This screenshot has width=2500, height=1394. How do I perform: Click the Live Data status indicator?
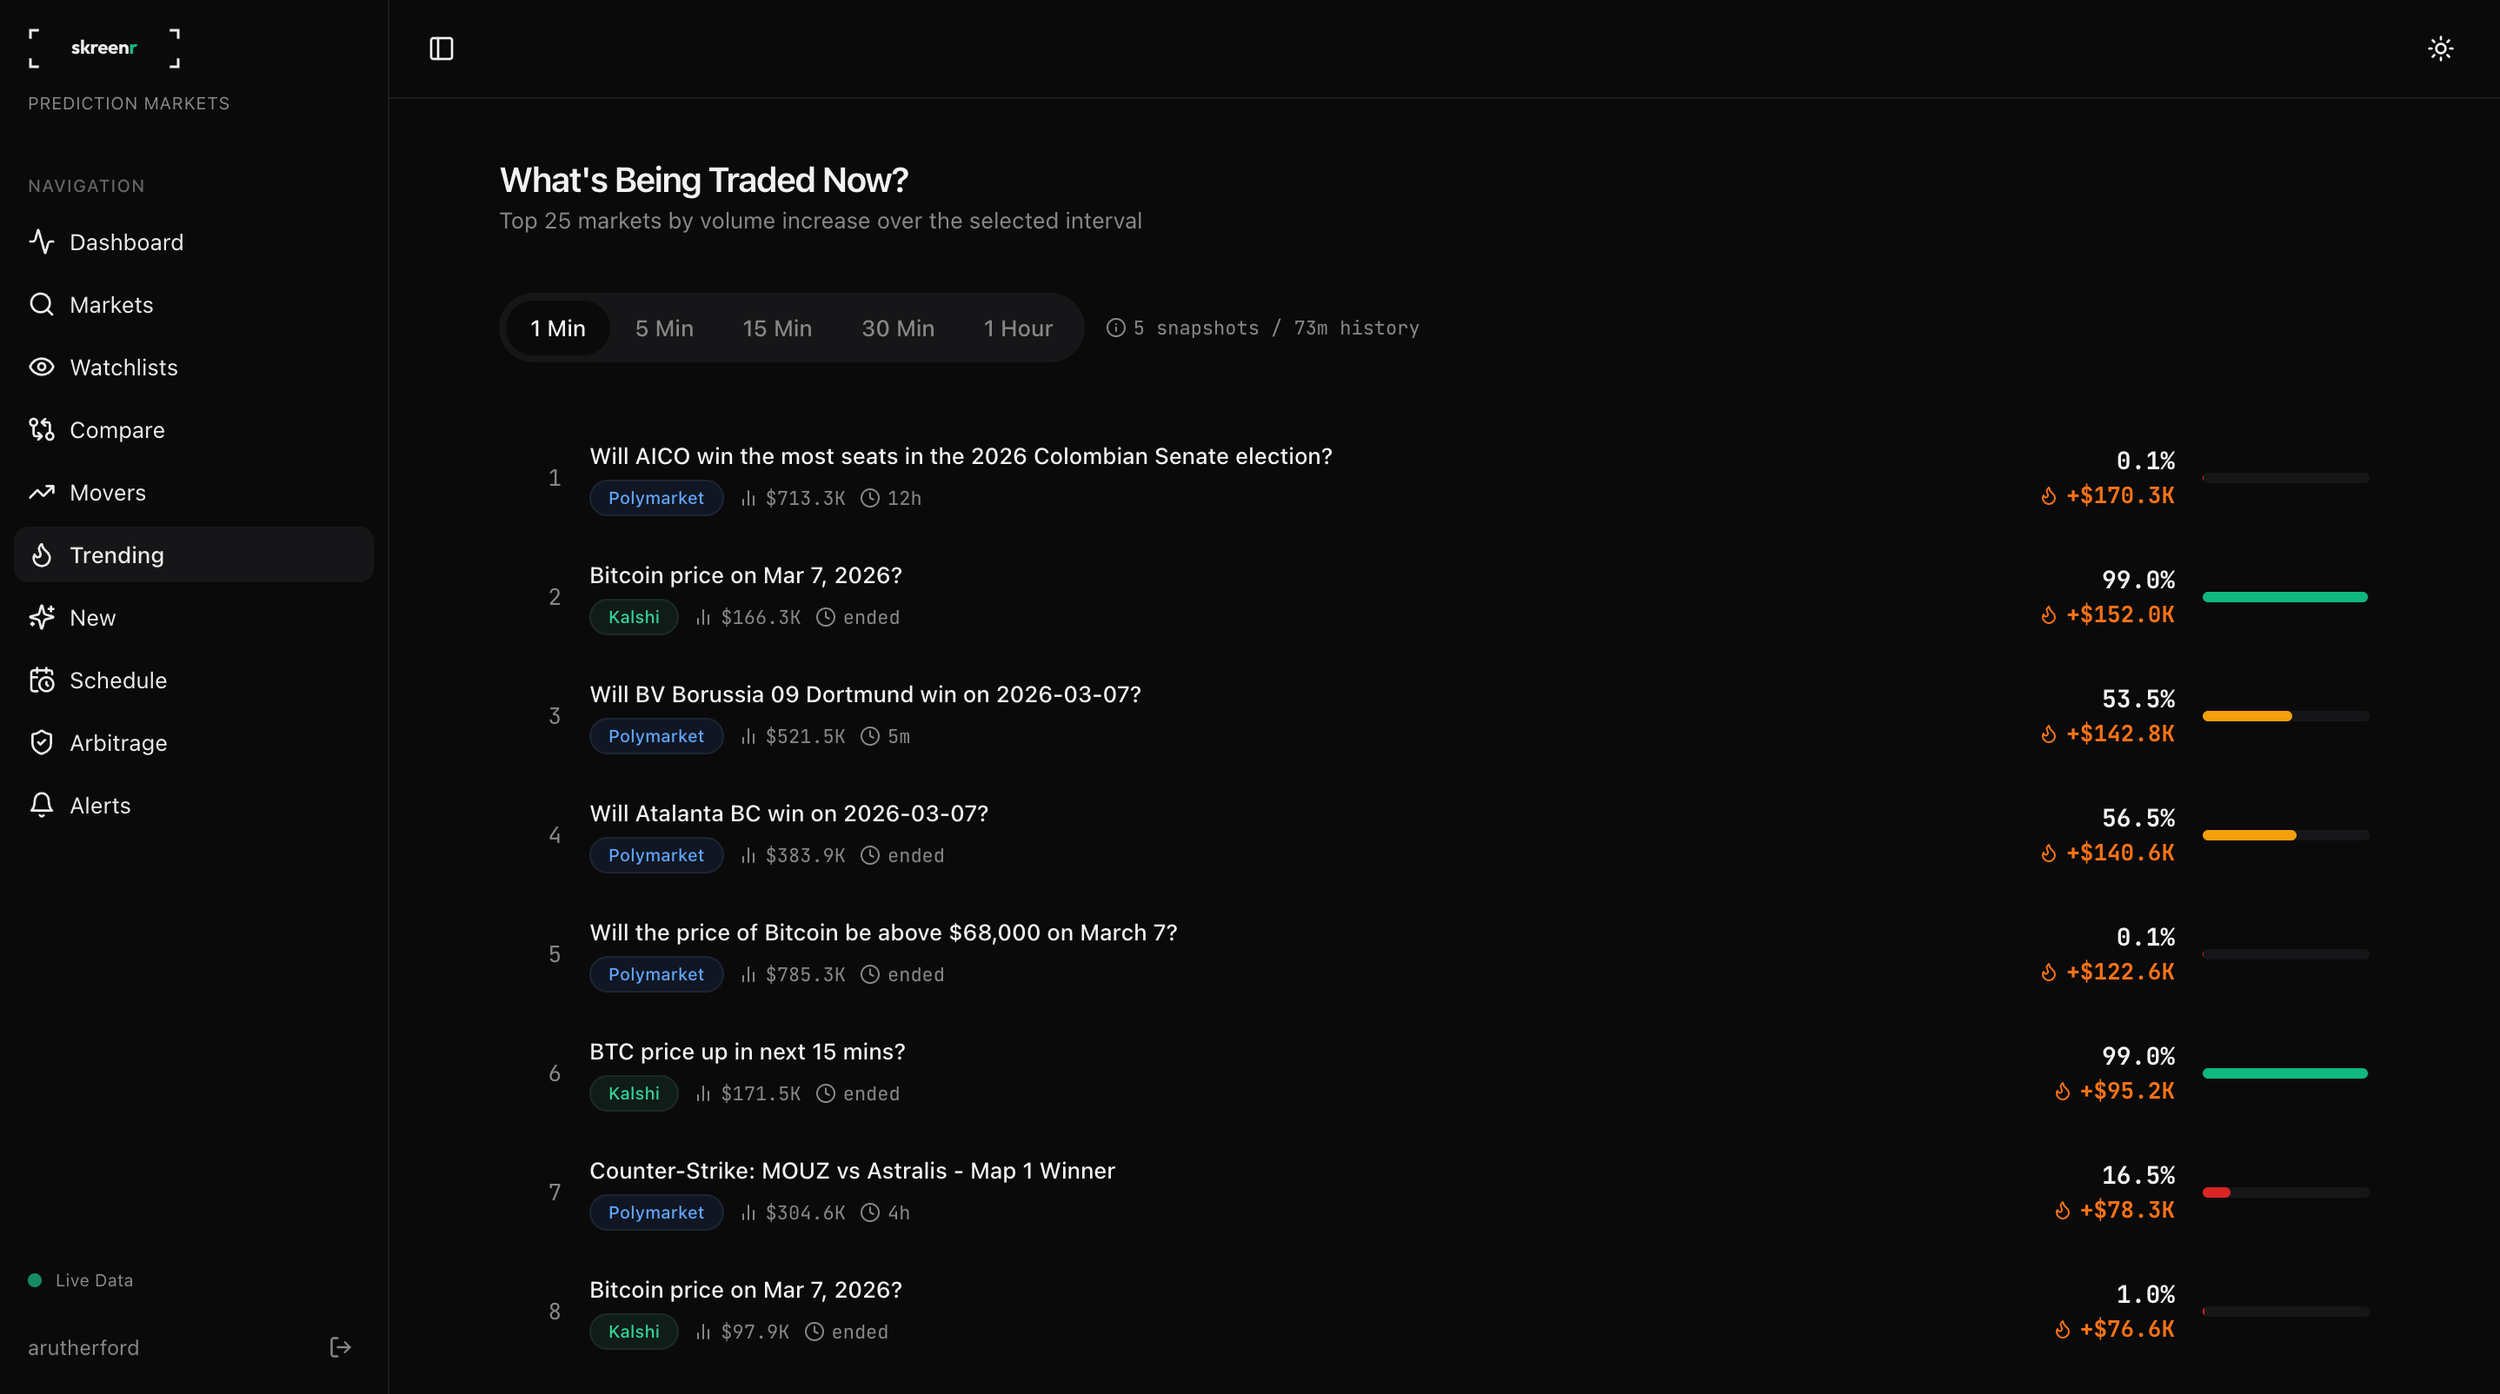tap(80, 1280)
